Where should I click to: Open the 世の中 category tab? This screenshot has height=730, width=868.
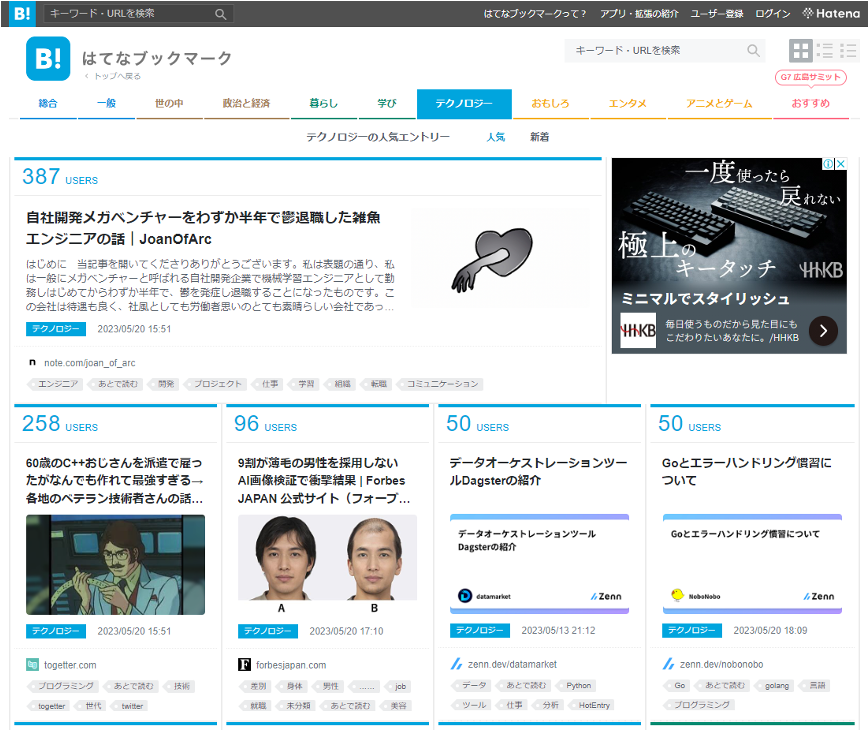(x=169, y=103)
